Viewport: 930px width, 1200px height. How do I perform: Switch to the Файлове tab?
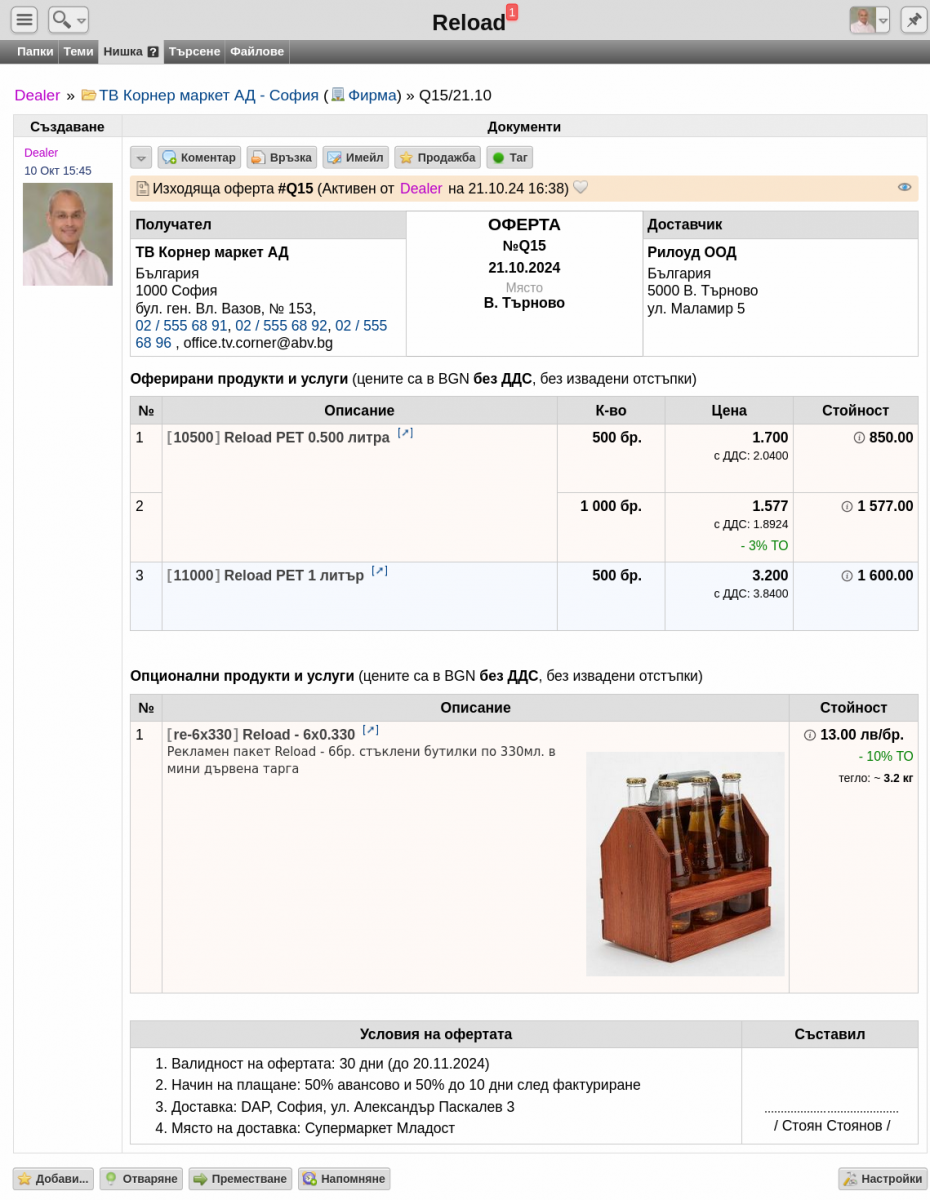click(257, 52)
